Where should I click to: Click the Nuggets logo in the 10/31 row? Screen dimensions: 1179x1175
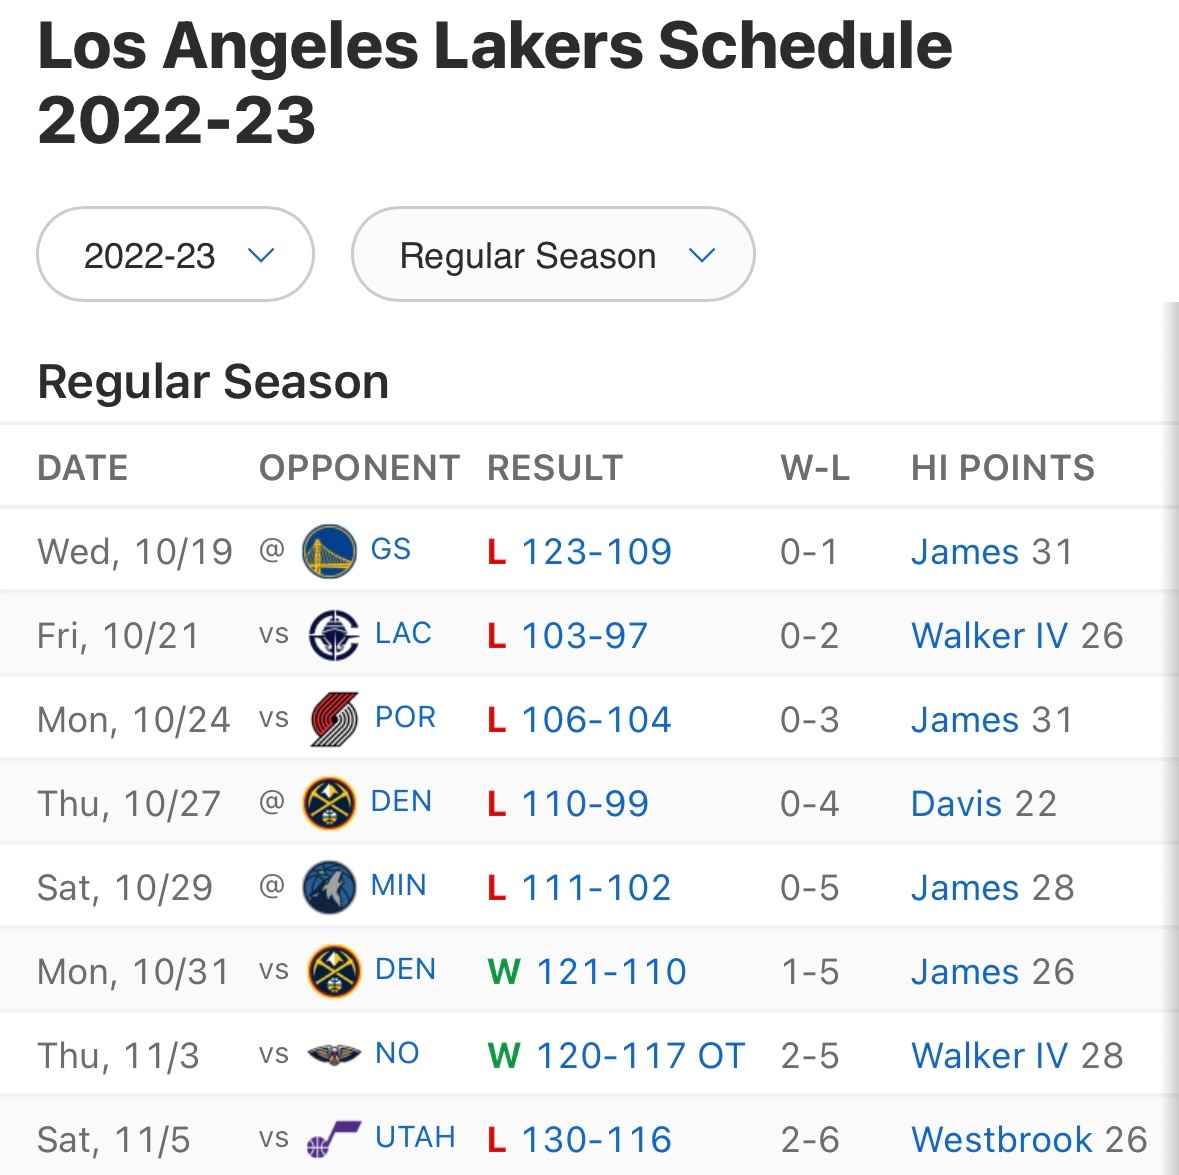[x=333, y=971]
